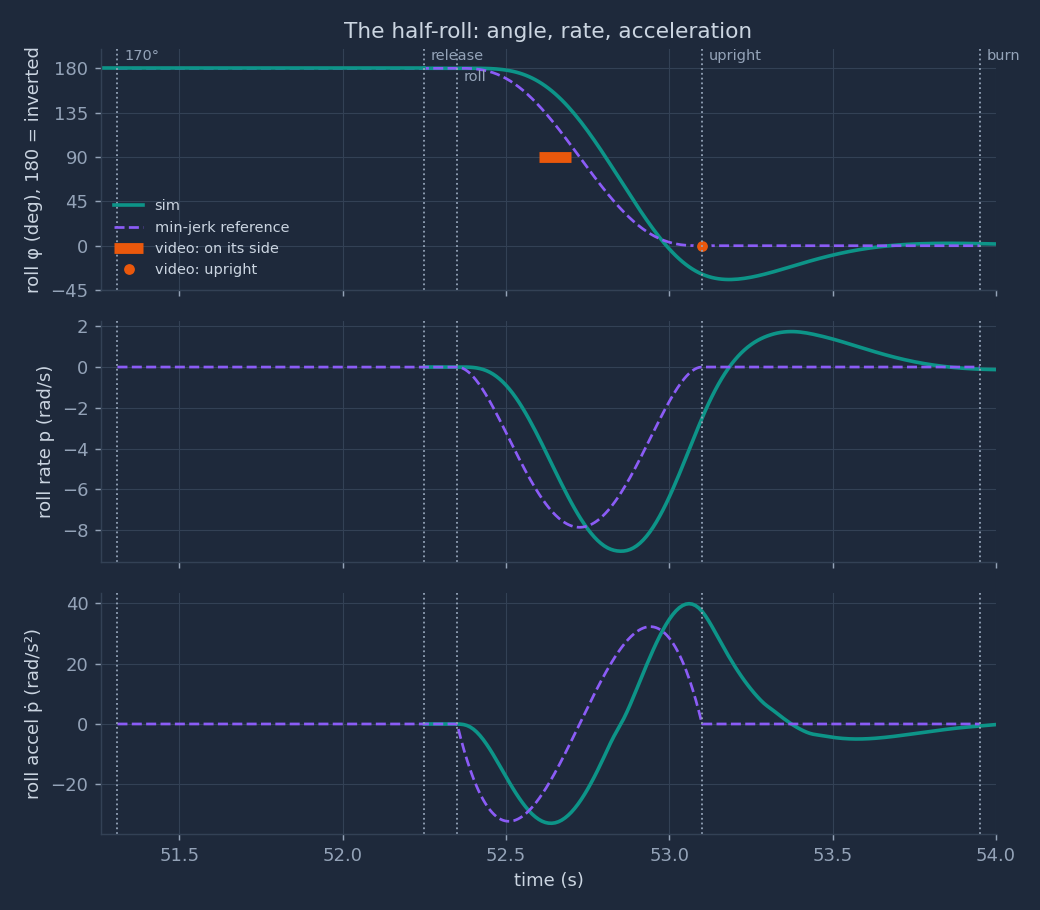Click the "roll" event label under release
The width and height of the screenshot is (1040, 910).
475,77
